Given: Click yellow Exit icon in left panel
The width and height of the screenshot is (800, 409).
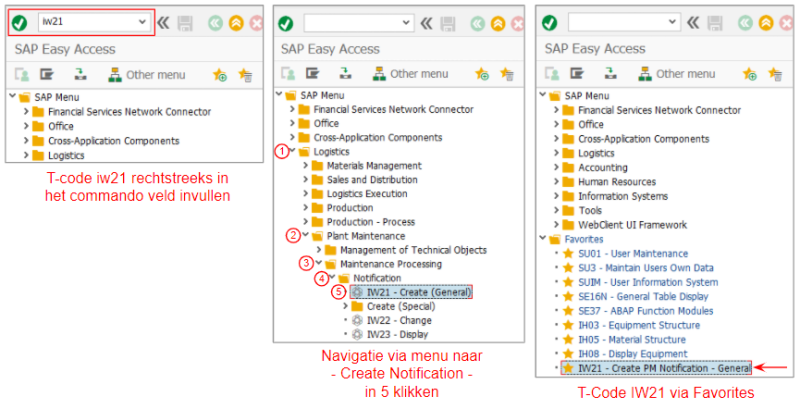Looking at the screenshot, I should coord(236,23).
